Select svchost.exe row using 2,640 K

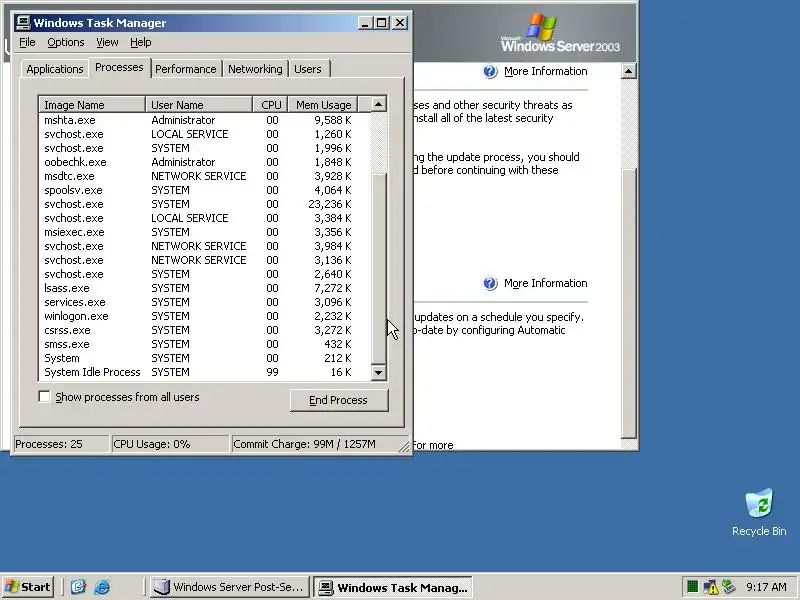205,274
